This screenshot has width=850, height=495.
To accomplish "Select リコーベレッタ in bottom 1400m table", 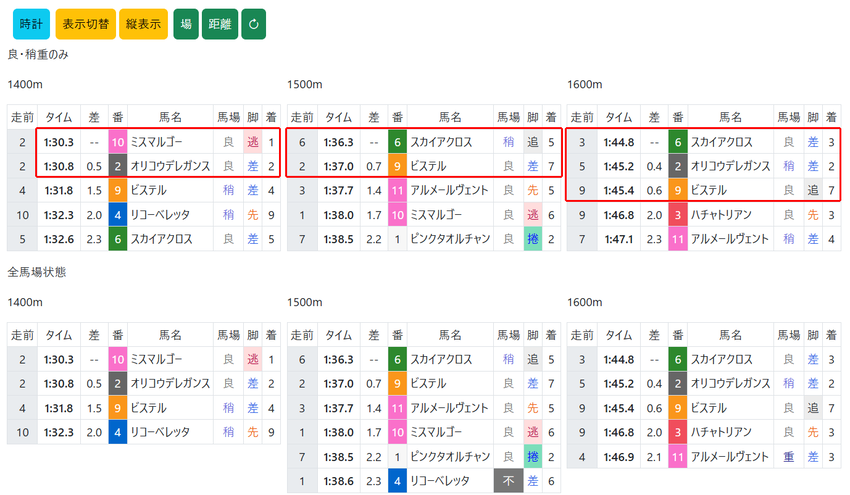I will pos(160,432).
